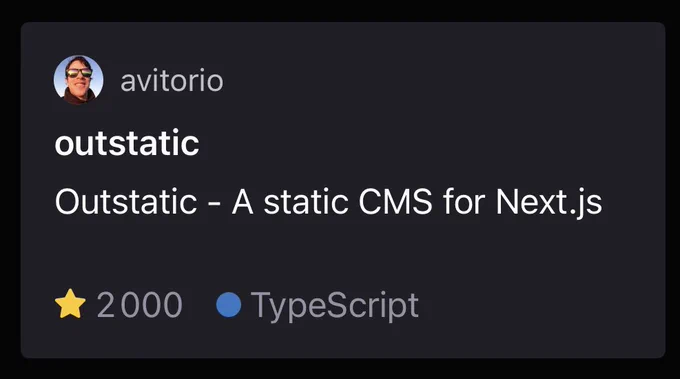Click the yellow star icon

click(70, 304)
